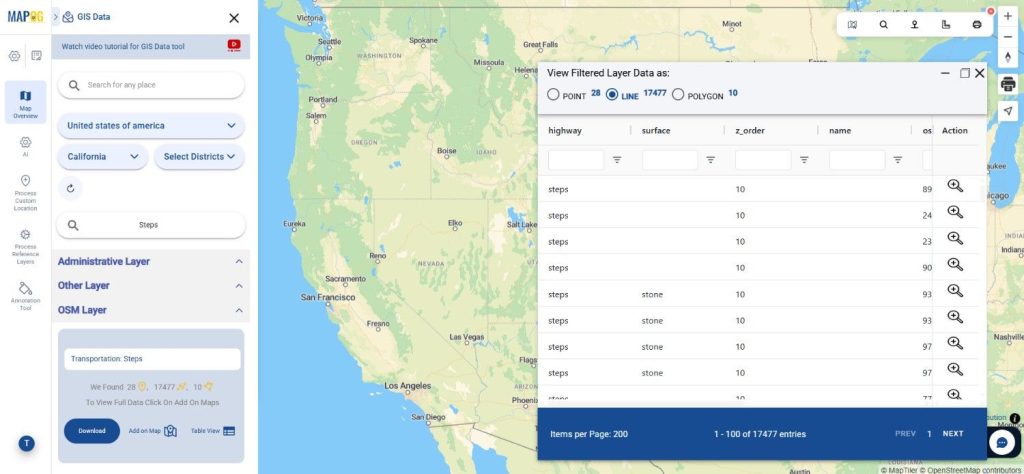Select the POINT radio option
Viewport: 1024px width, 474px height.
tap(553, 95)
